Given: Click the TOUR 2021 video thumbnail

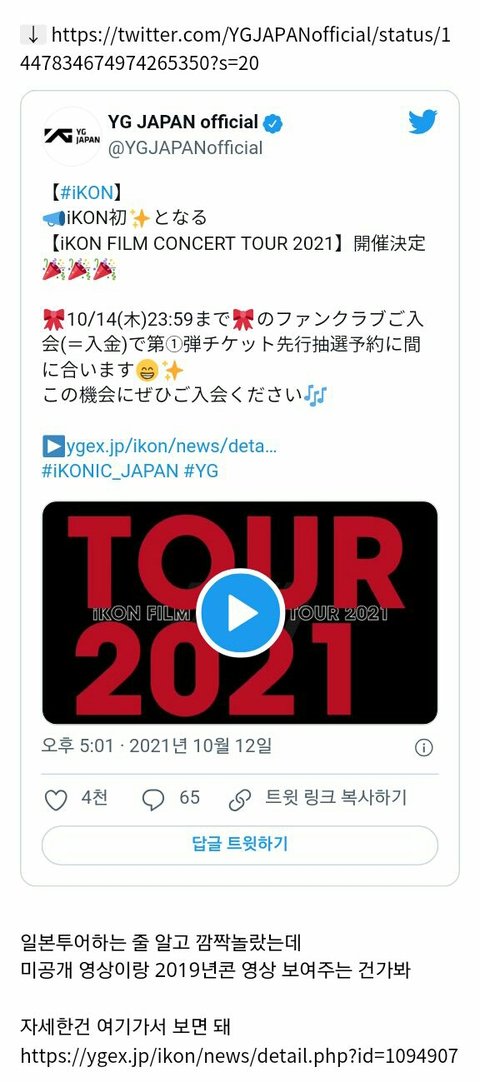Looking at the screenshot, I should (240, 613).
